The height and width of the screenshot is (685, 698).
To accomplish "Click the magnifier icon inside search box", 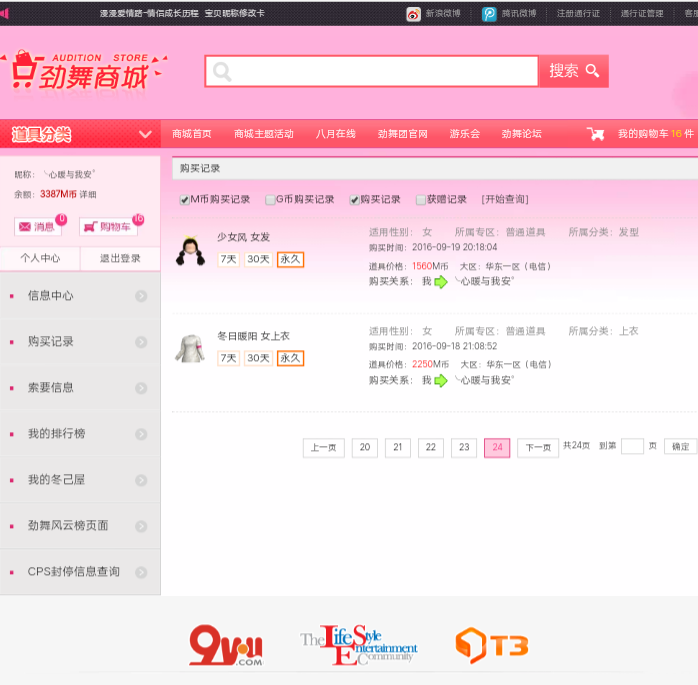I will 222,72.
